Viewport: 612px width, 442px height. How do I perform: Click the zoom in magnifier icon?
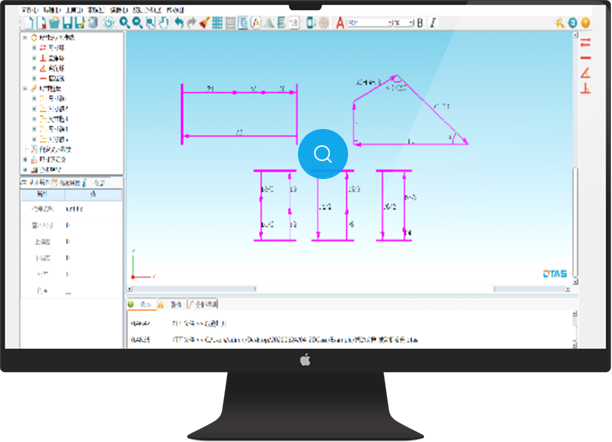(x=124, y=22)
